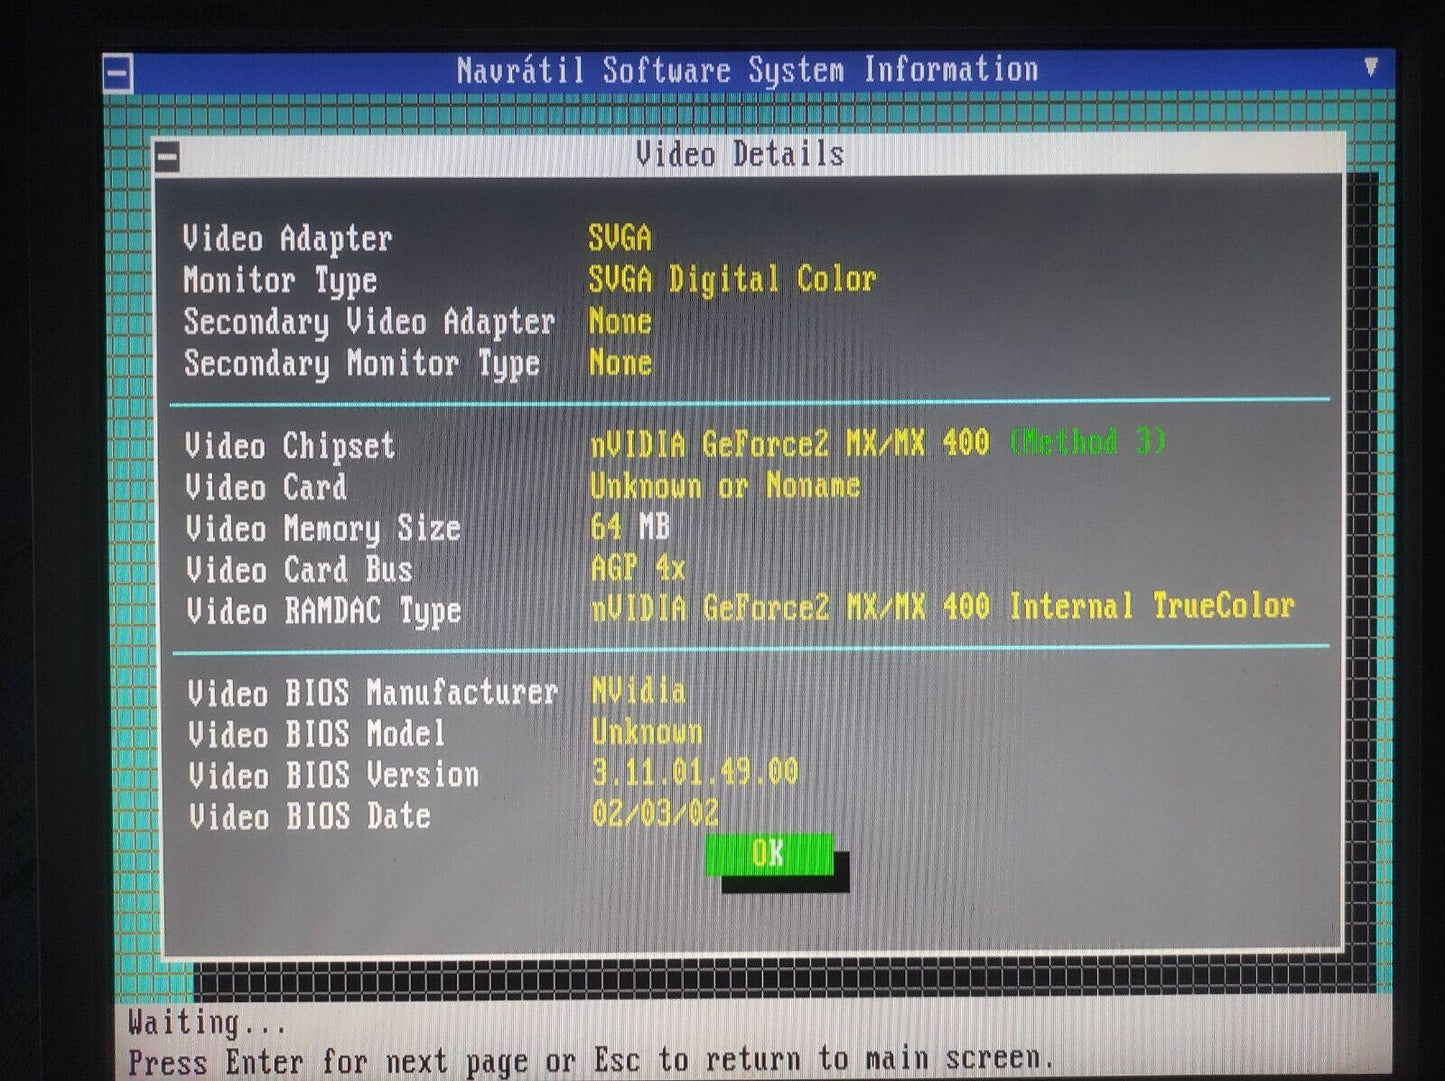Click the 3.11.01.49.00 BIOS version value
Image resolution: width=1445 pixels, height=1081 pixels.
click(x=694, y=772)
